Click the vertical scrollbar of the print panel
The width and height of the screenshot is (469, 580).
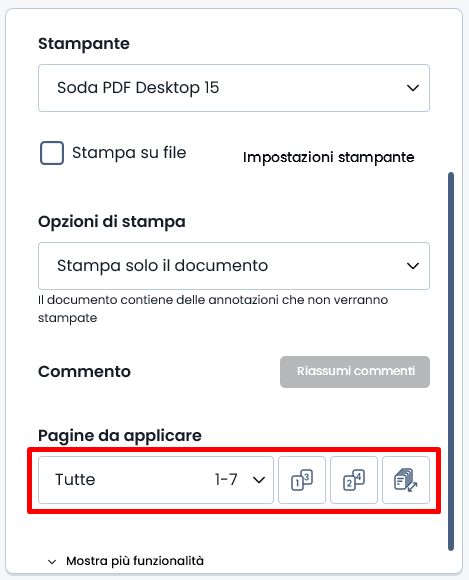click(451, 361)
